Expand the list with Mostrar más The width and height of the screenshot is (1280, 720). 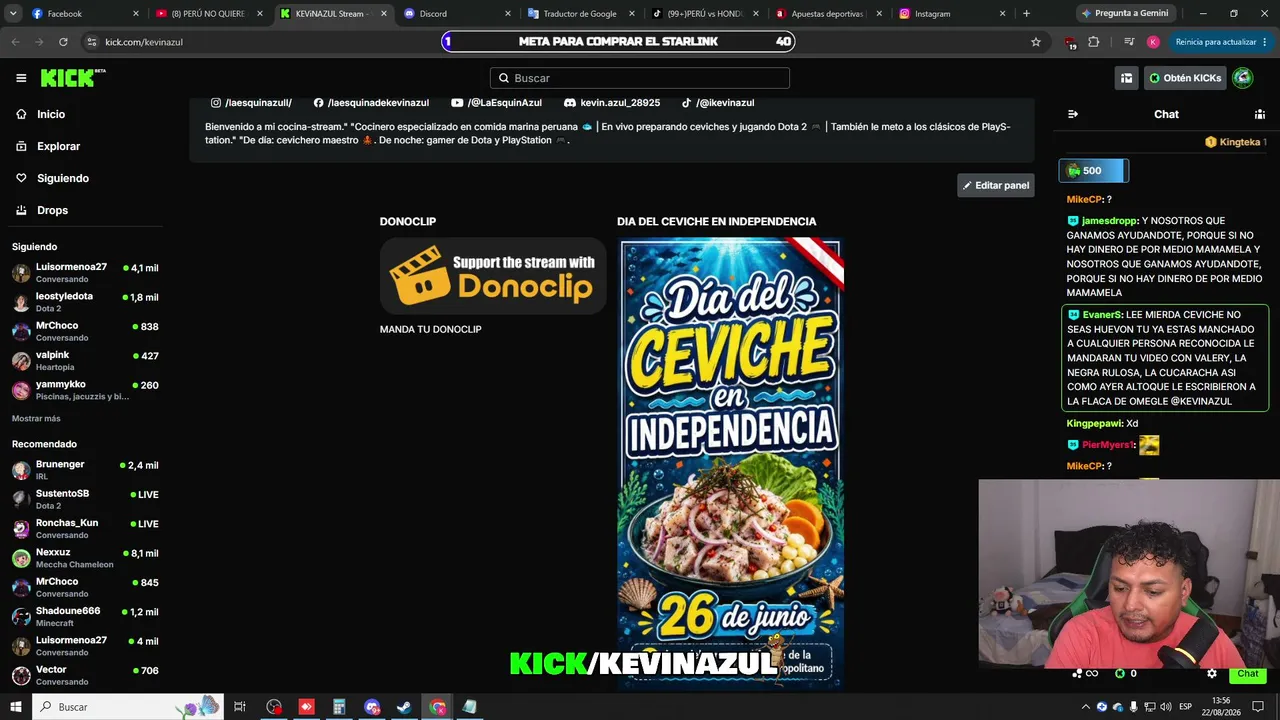36,418
